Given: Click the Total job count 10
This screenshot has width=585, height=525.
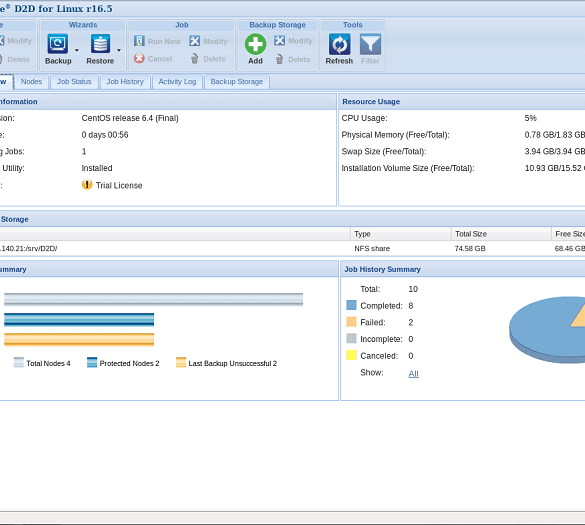Looking at the screenshot, I should click(x=413, y=289).
